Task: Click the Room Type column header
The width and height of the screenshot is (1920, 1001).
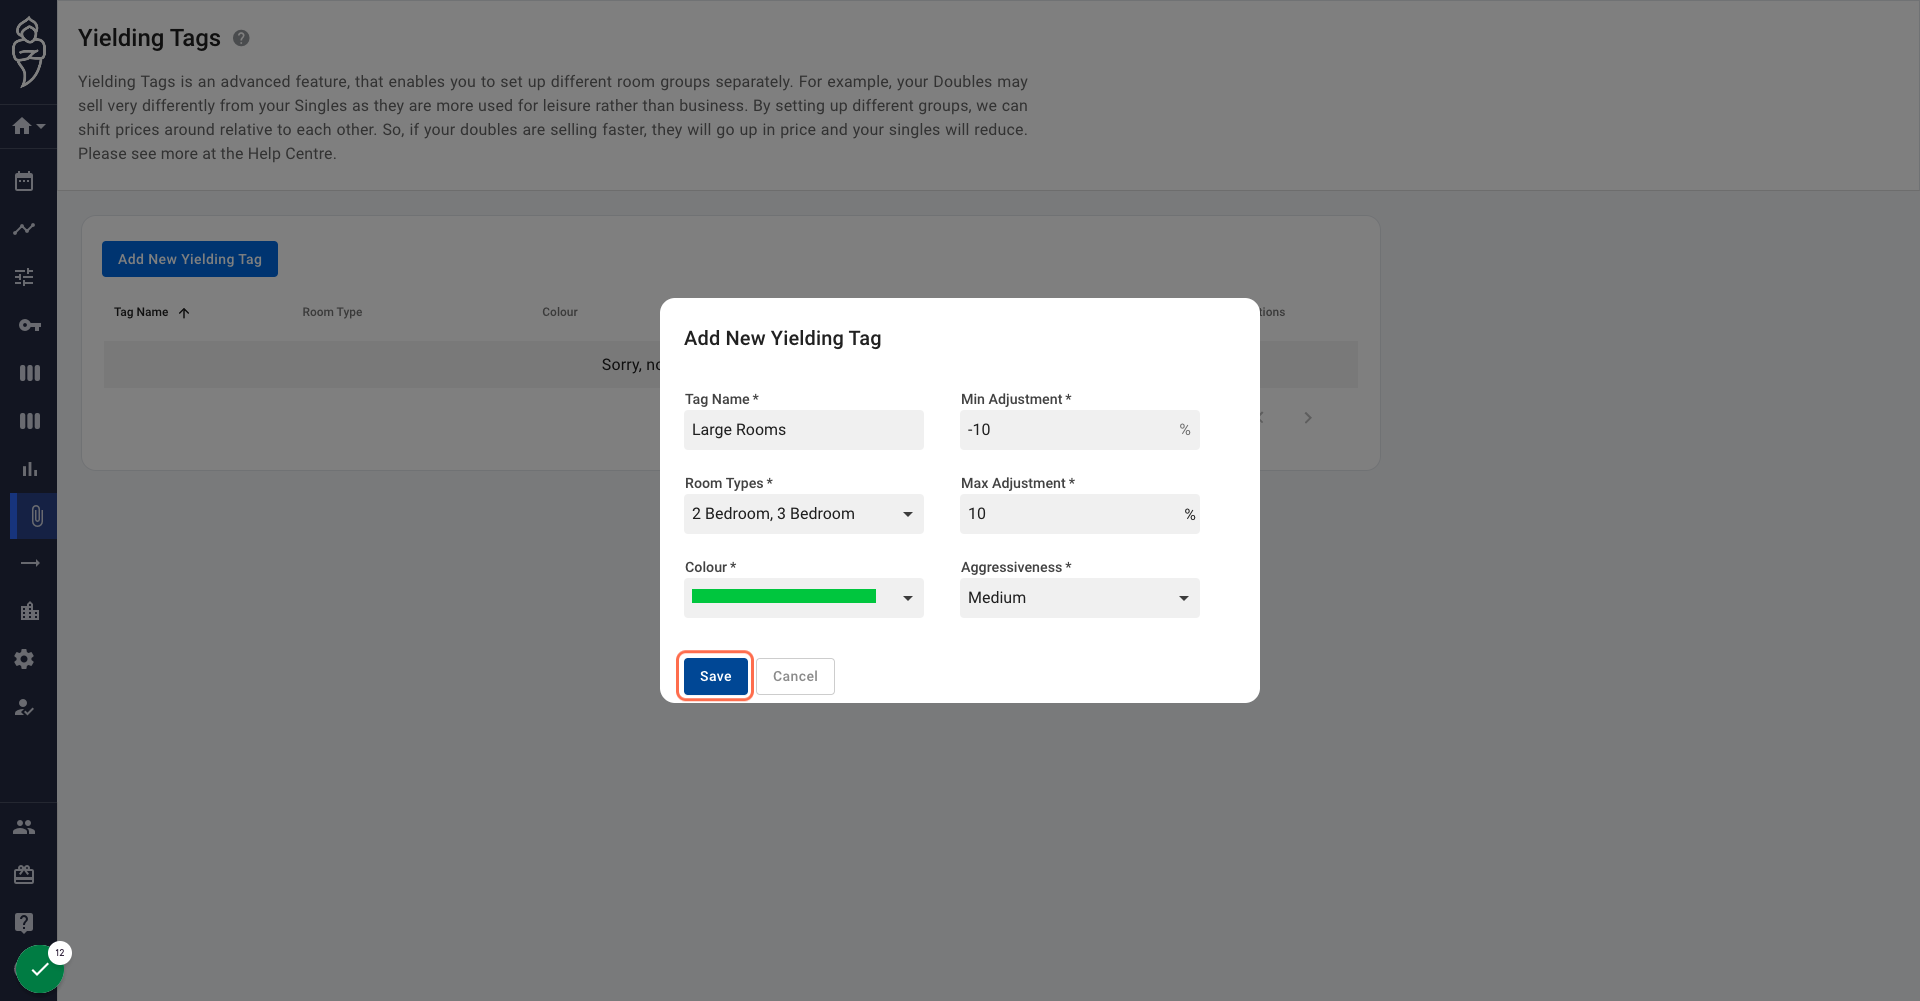Action: click(x=332, y=312)
